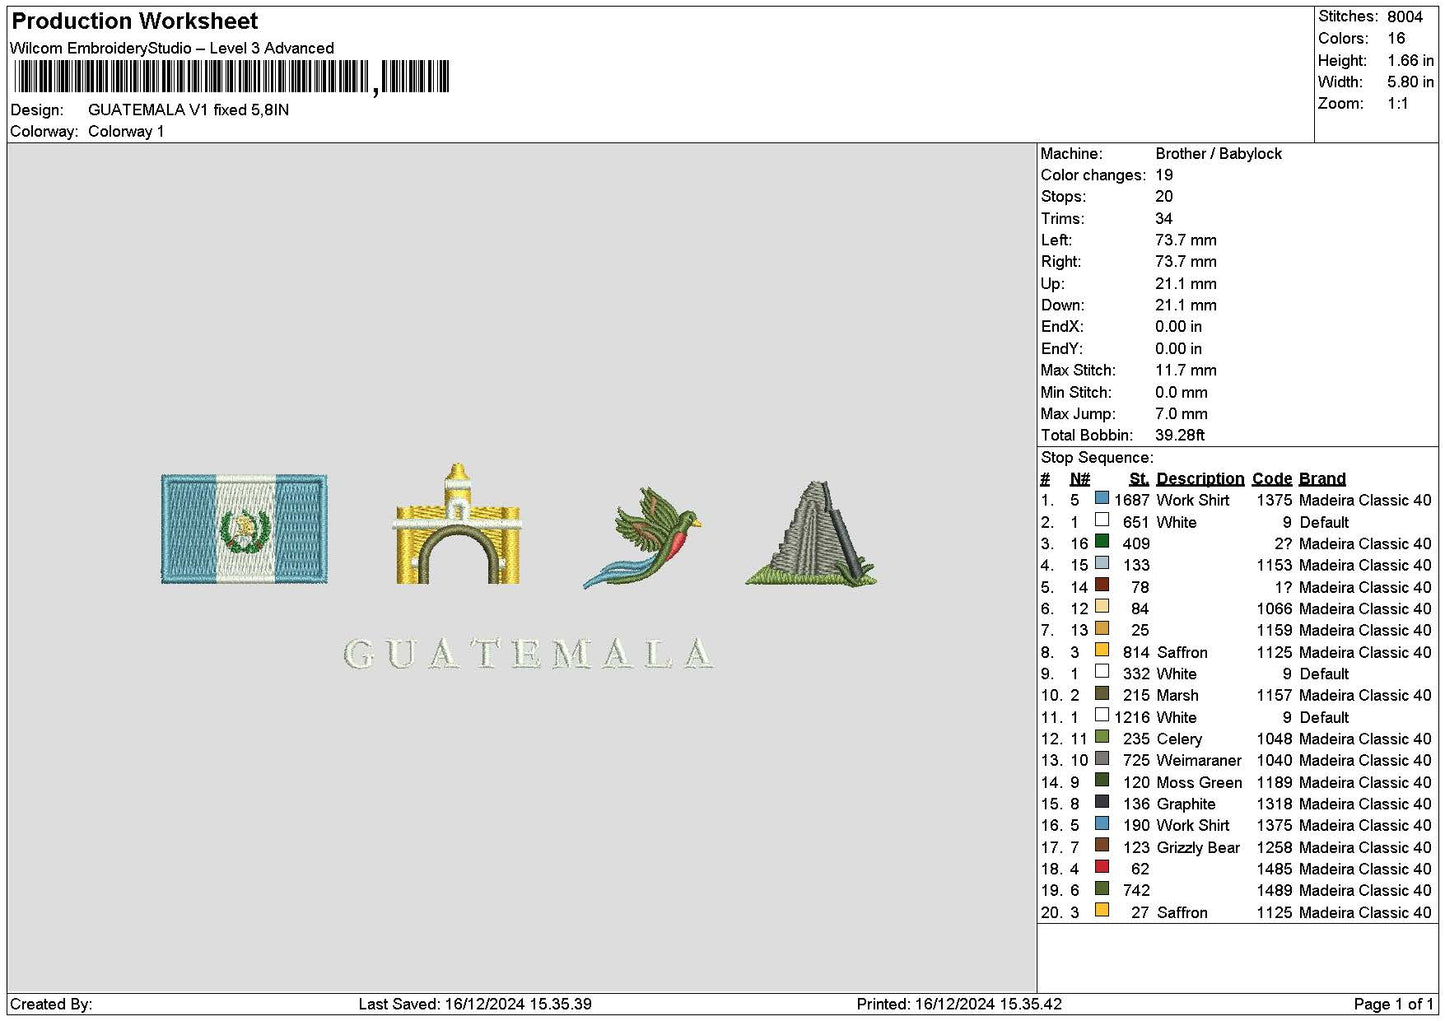1445x1021 pixels.
Task: Select the dark red-brown swatch in stop 5
Action: (x=1101, y=585)
